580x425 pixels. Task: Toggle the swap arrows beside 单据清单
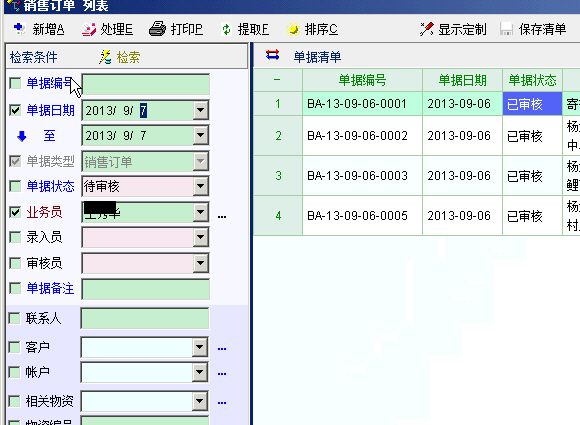pyautogui.click(x=272, y=55)
